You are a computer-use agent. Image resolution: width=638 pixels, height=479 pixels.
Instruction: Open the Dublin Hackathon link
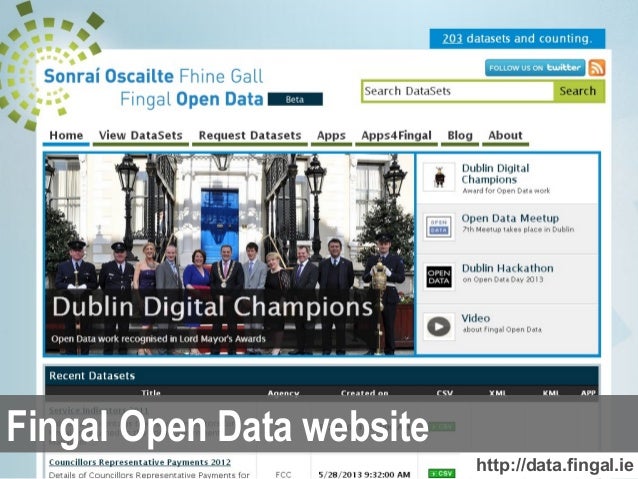(507, 268)
